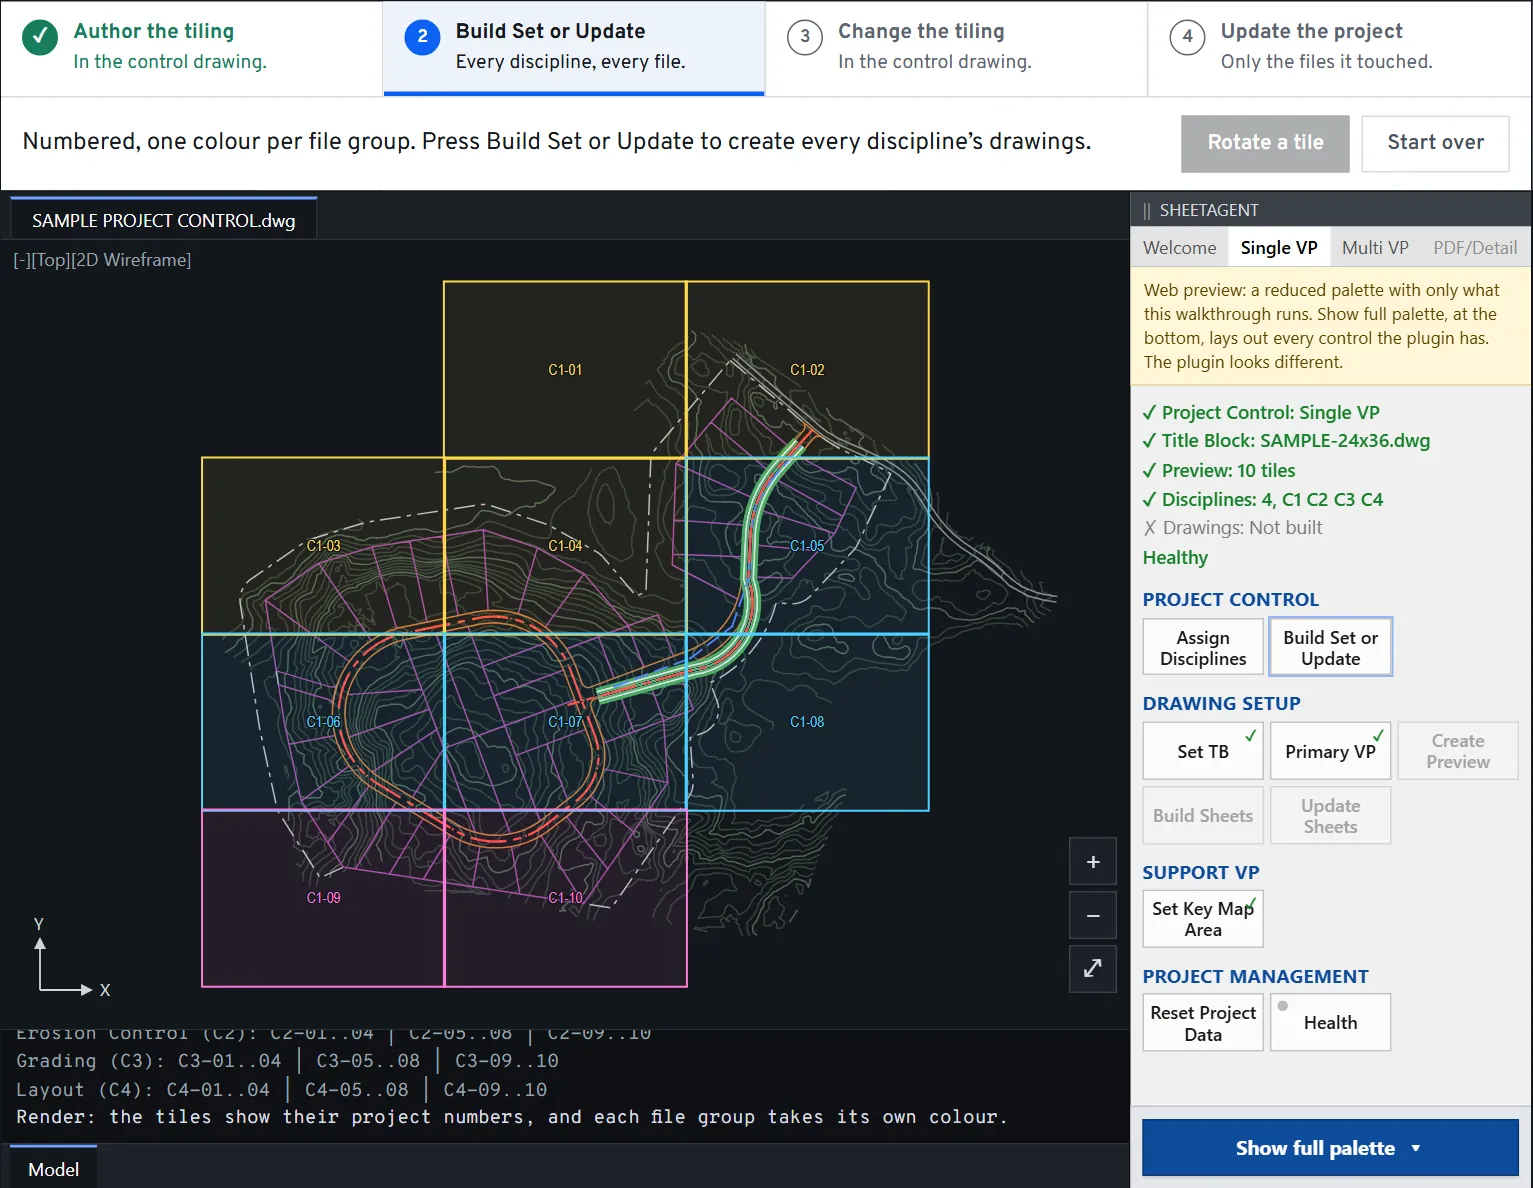Click the Build Set or Update palette button
1533x1188 pixels.
click(x=1330, y=648)
